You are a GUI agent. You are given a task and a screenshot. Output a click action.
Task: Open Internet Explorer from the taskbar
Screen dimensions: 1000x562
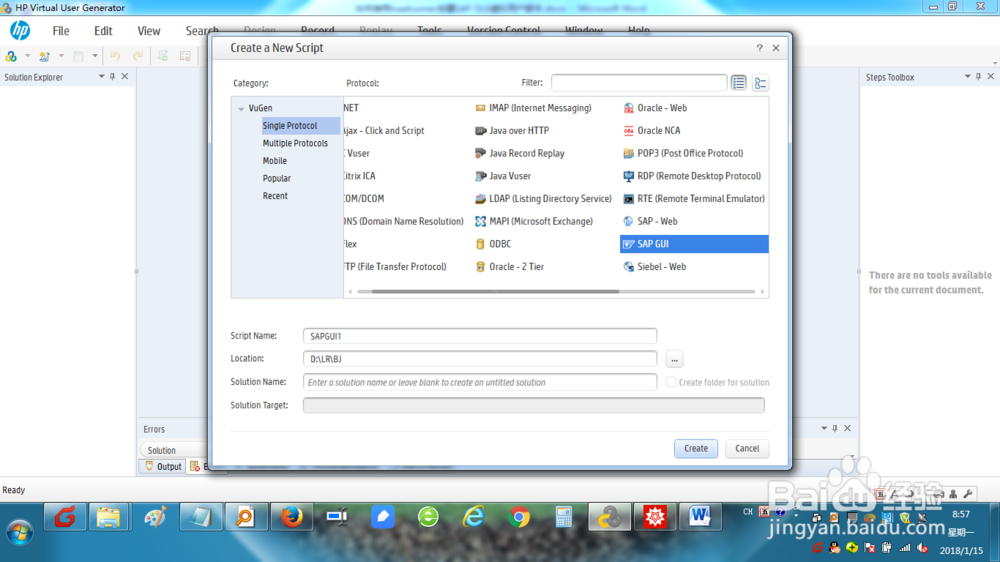click(x=474, y=517)
